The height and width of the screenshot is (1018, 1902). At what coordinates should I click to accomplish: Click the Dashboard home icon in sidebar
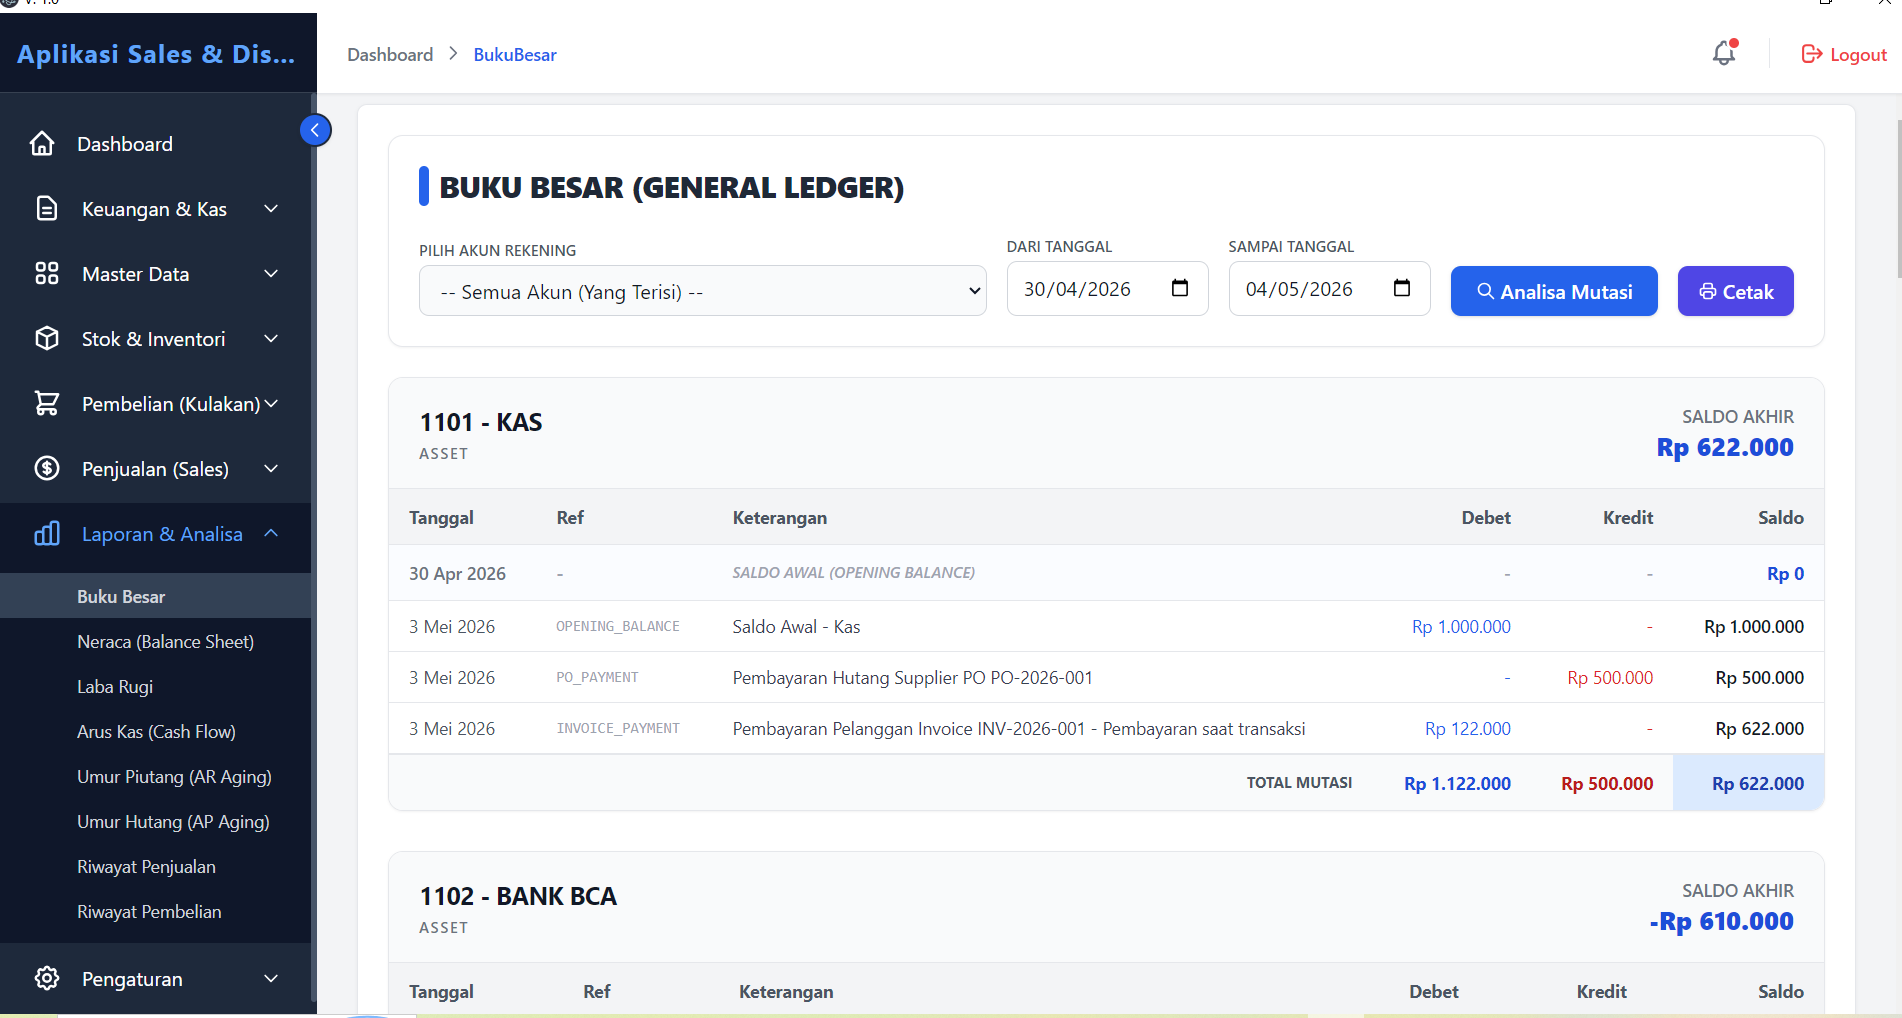tap(42, 144)
